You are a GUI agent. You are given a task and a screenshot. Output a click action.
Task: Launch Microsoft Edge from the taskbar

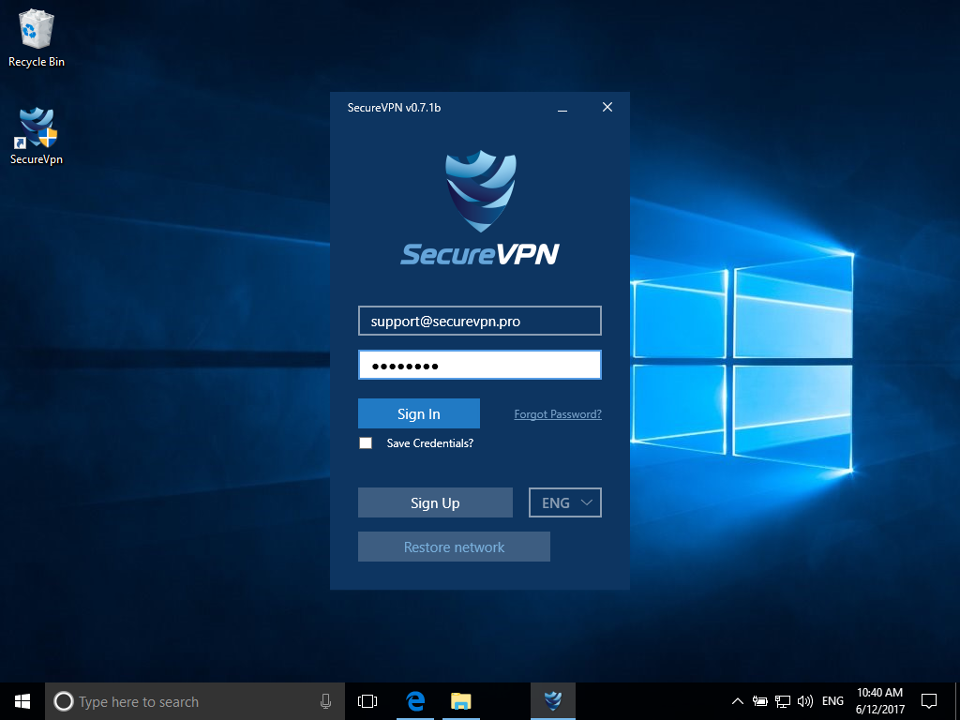(415, 702)
